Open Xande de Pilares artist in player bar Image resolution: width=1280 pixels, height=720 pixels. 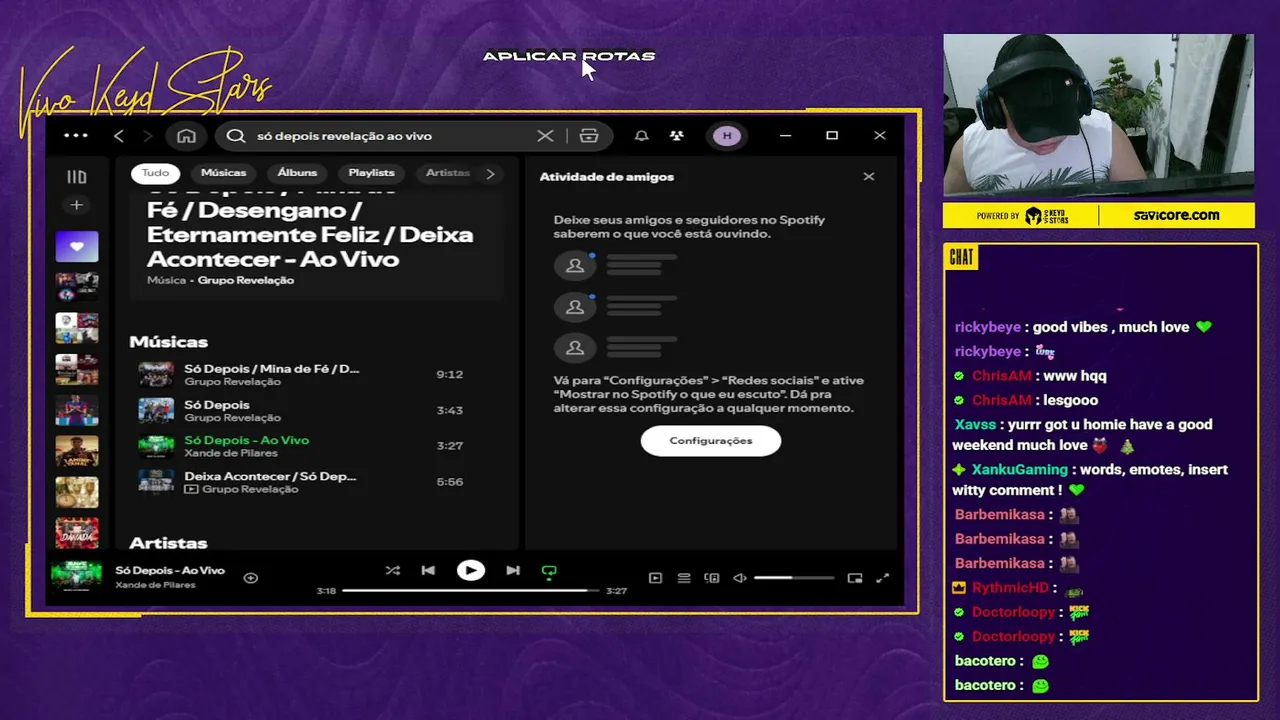(x=155, y=584)
